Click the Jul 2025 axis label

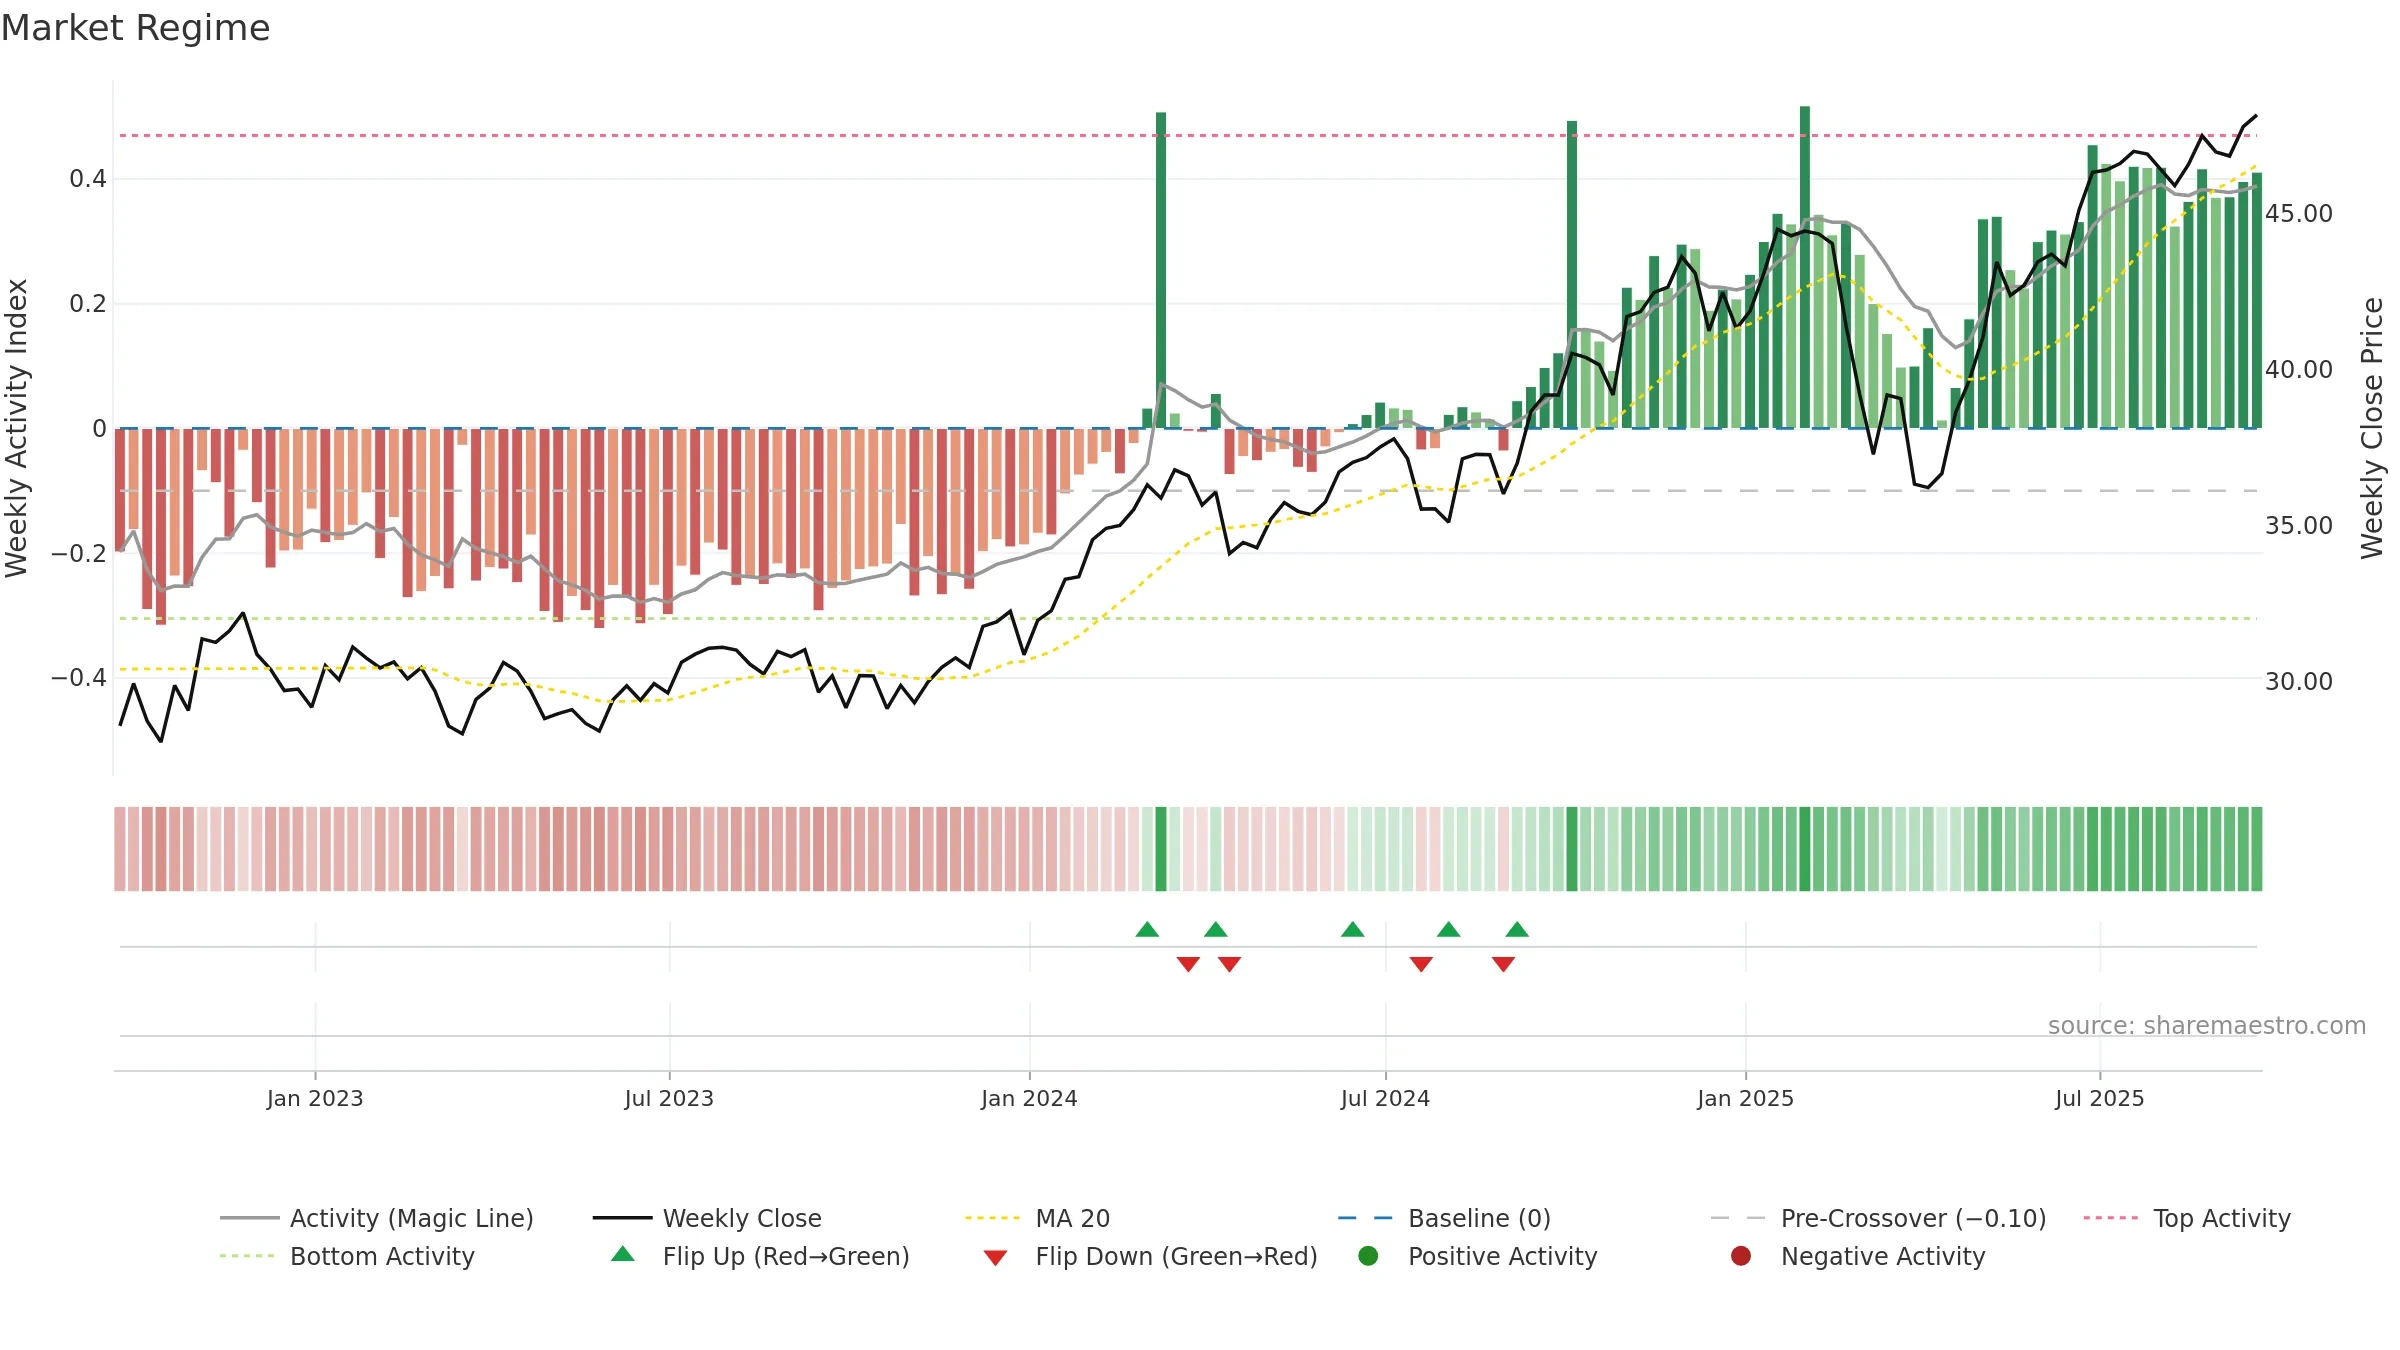click(2100, 1098)
